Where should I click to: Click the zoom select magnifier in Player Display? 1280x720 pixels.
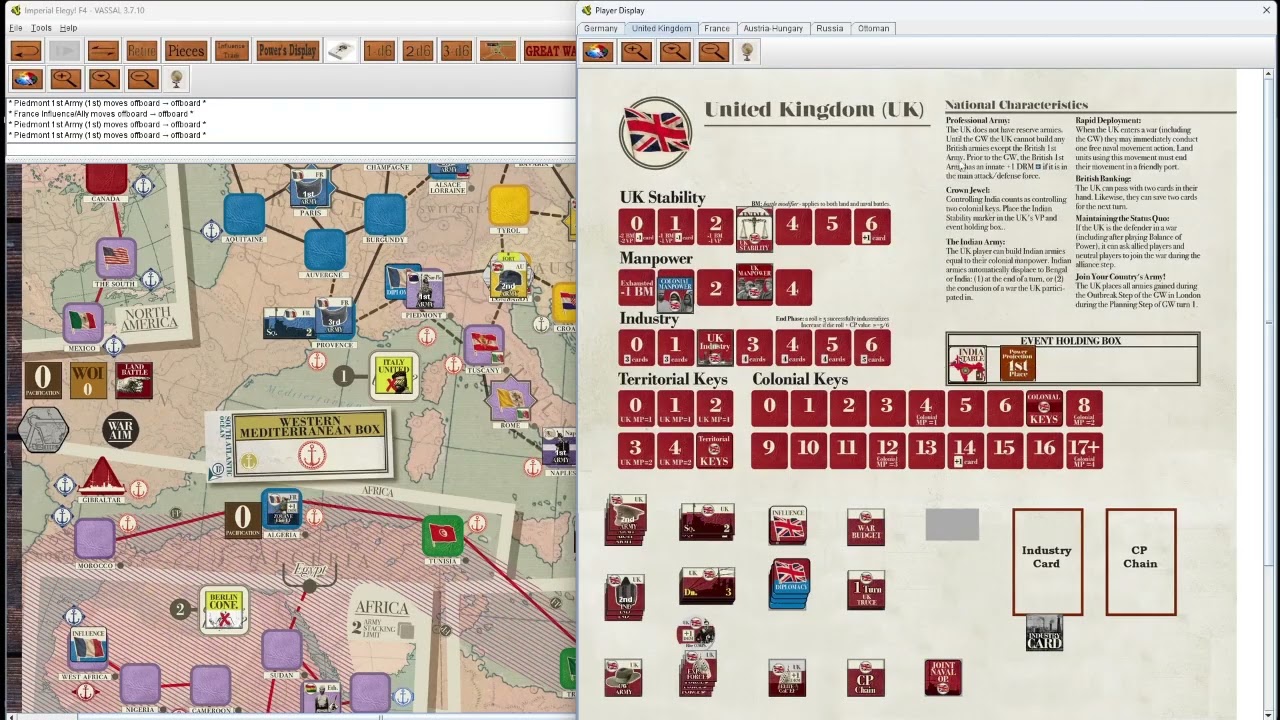click(x=675, y=51)
